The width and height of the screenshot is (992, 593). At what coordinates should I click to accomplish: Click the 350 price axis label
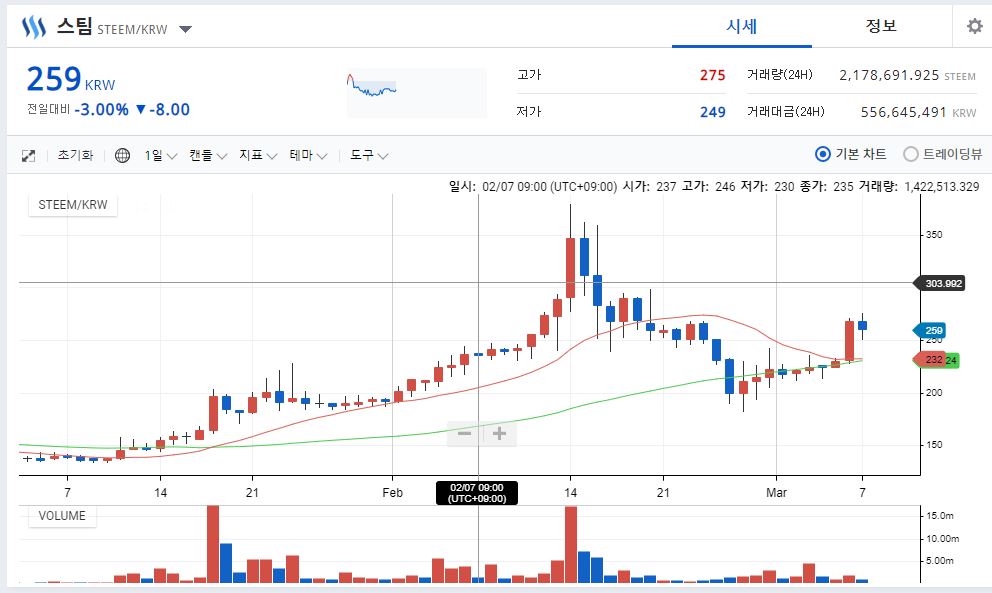934,235
